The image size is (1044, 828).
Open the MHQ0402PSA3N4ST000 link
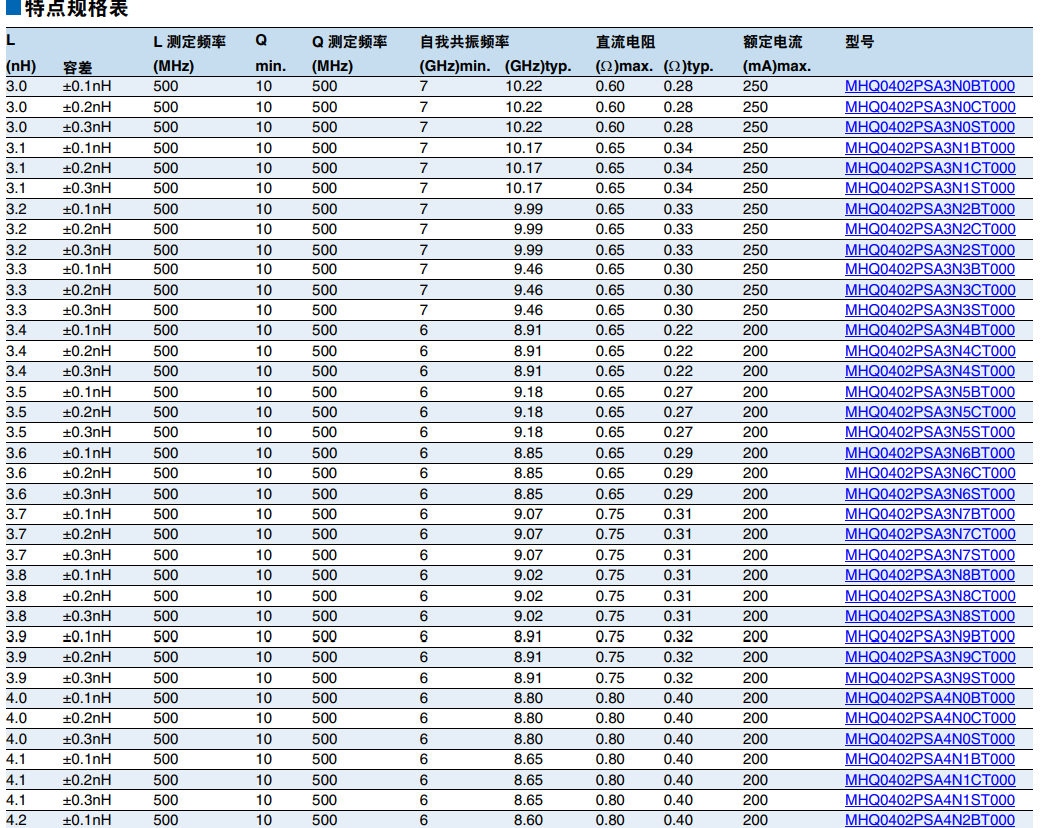click(929, 371)
